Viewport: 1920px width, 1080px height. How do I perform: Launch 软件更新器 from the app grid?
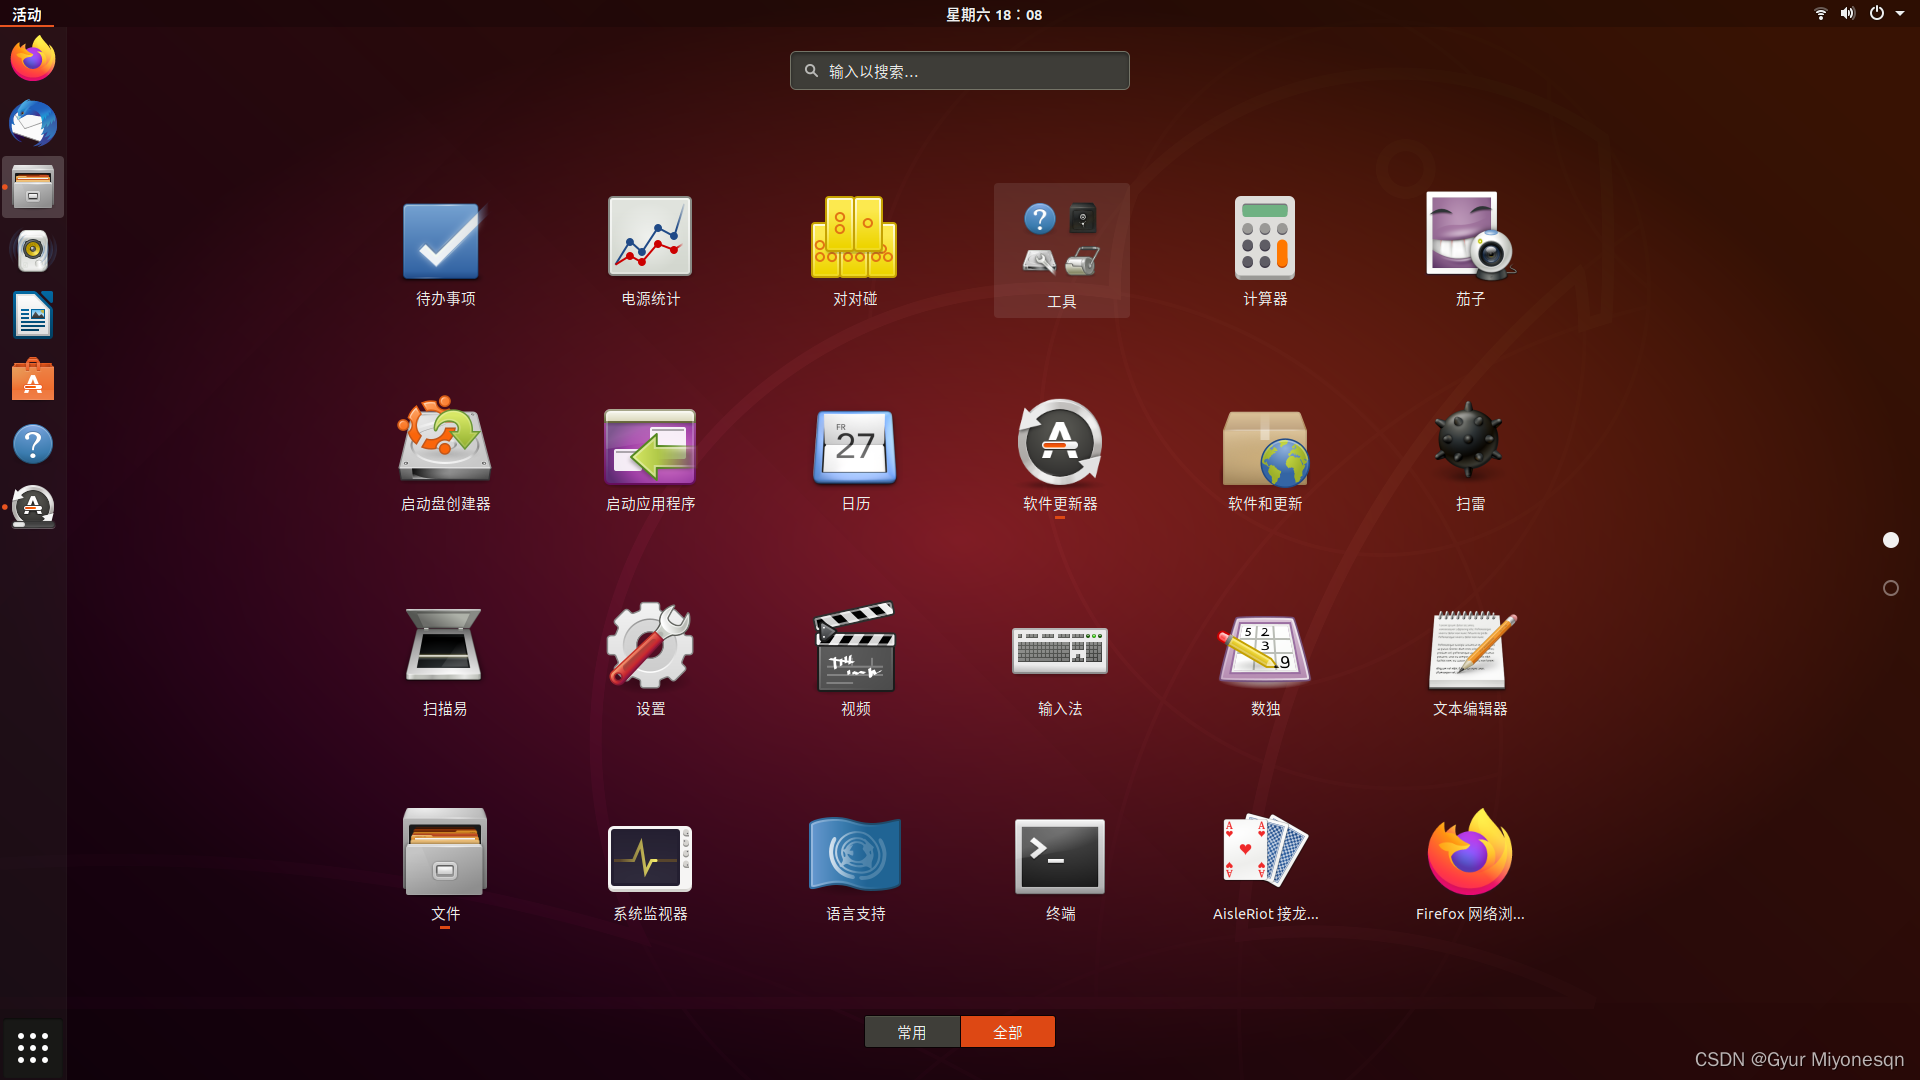pyautogui.click(x=1060, y=455)
